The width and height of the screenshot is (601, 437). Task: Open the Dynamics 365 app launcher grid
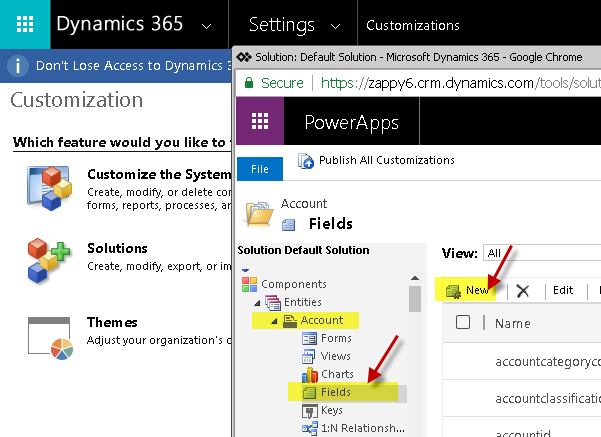[25, 24]
